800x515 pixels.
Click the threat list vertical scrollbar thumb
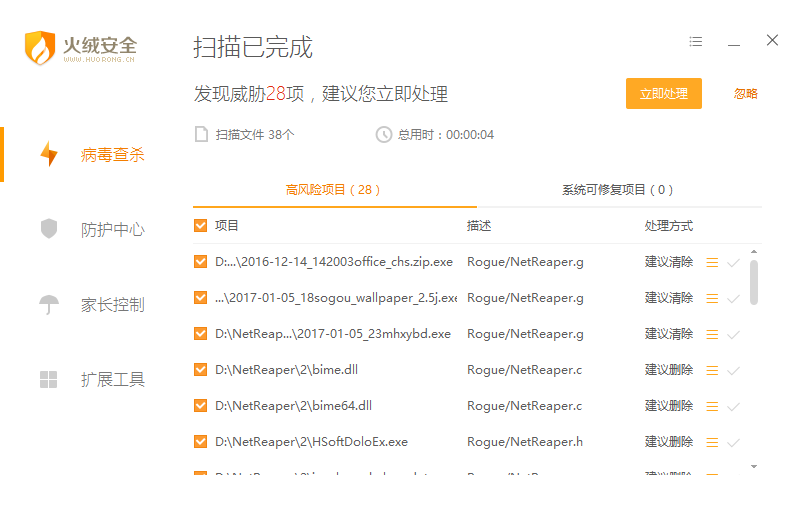[753, 280]
